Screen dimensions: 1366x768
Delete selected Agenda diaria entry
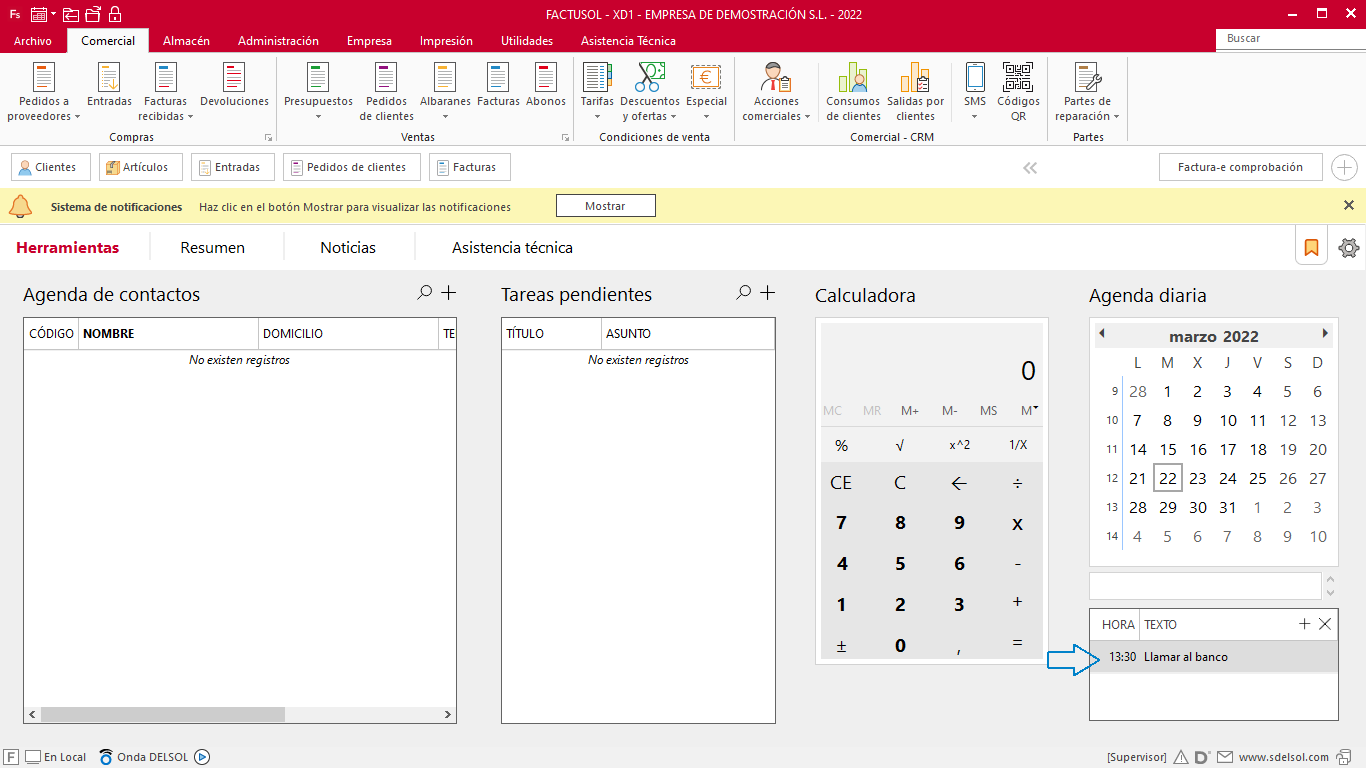1325,624
